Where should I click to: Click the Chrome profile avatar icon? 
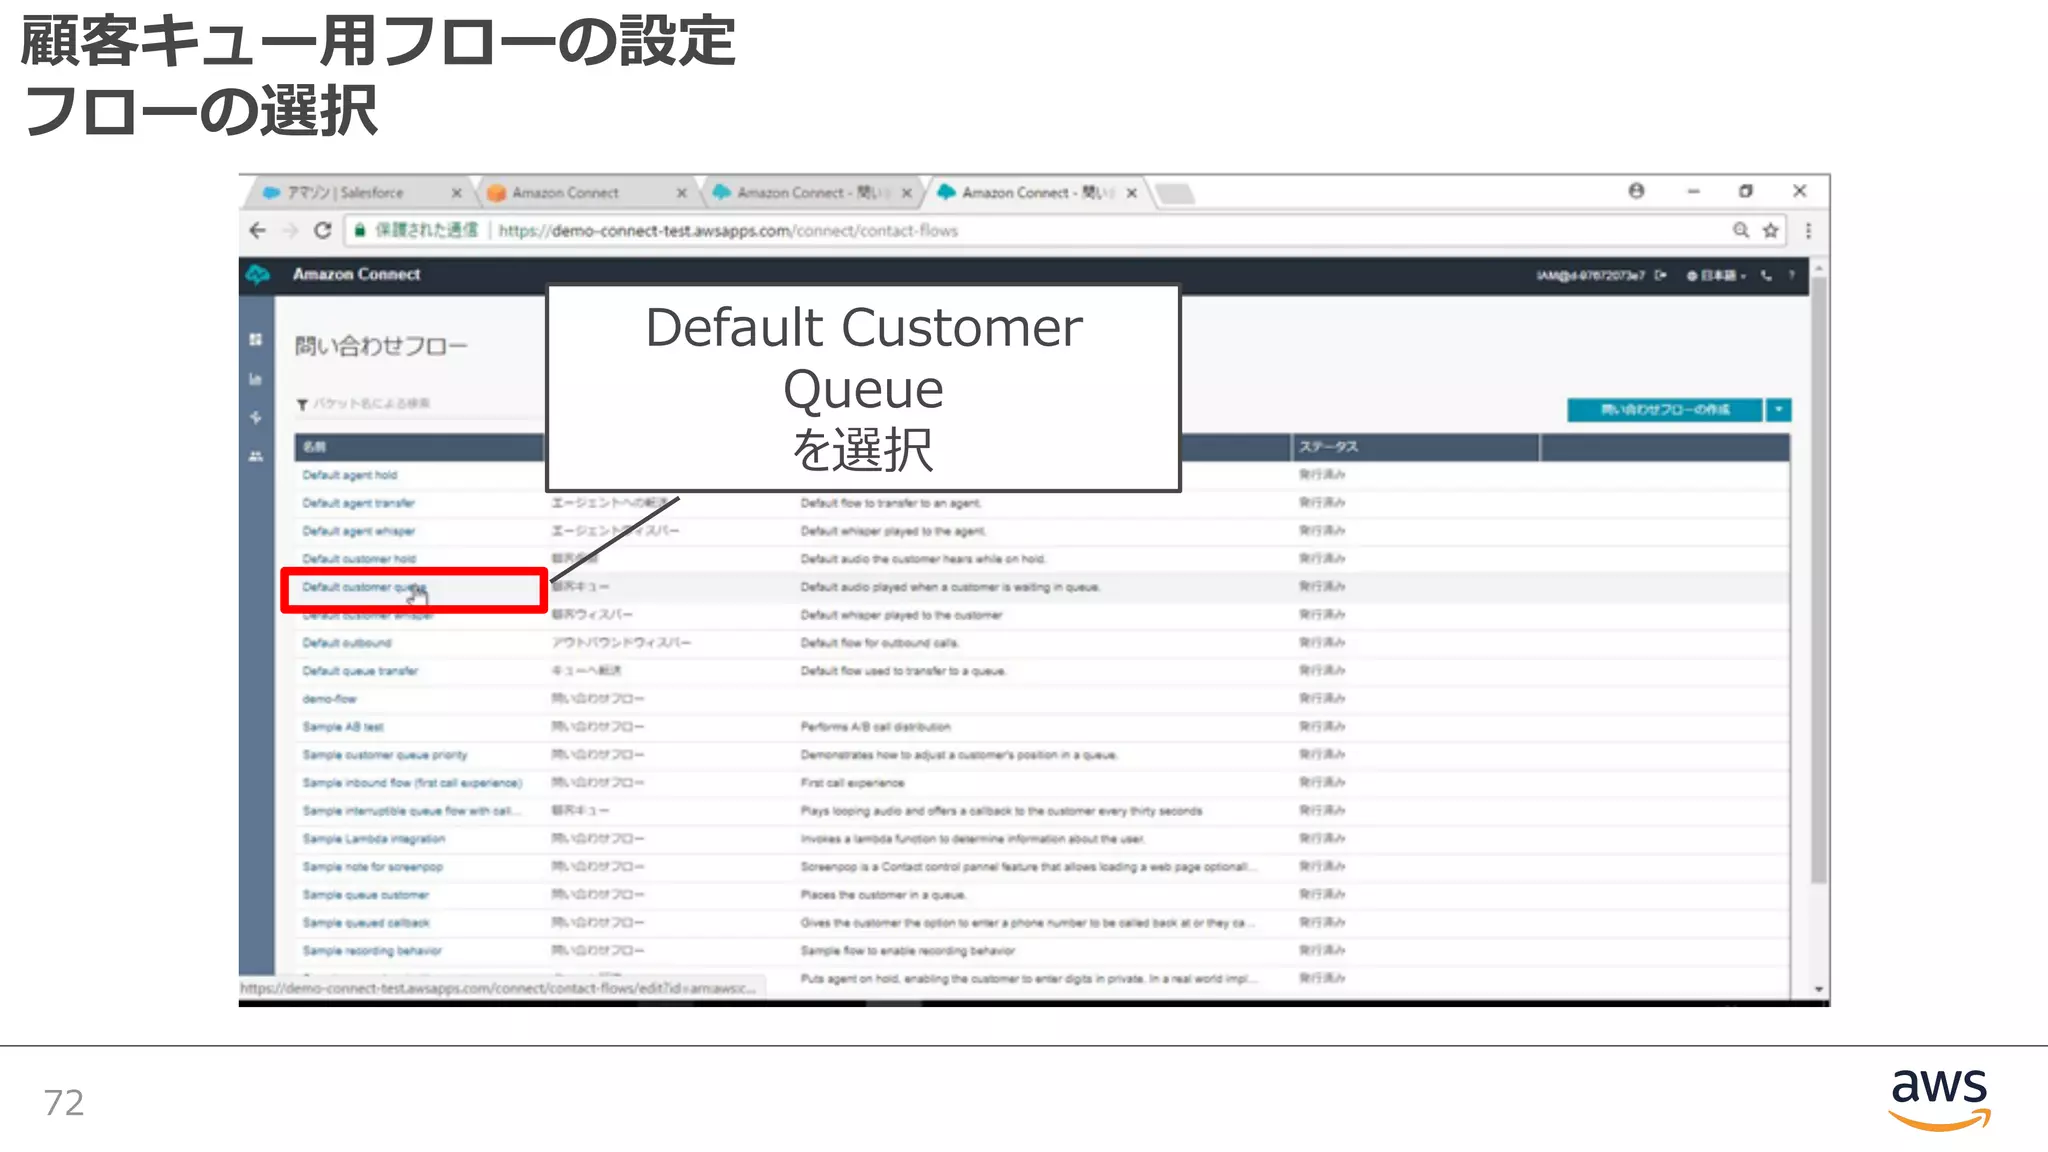[1636, 191]
